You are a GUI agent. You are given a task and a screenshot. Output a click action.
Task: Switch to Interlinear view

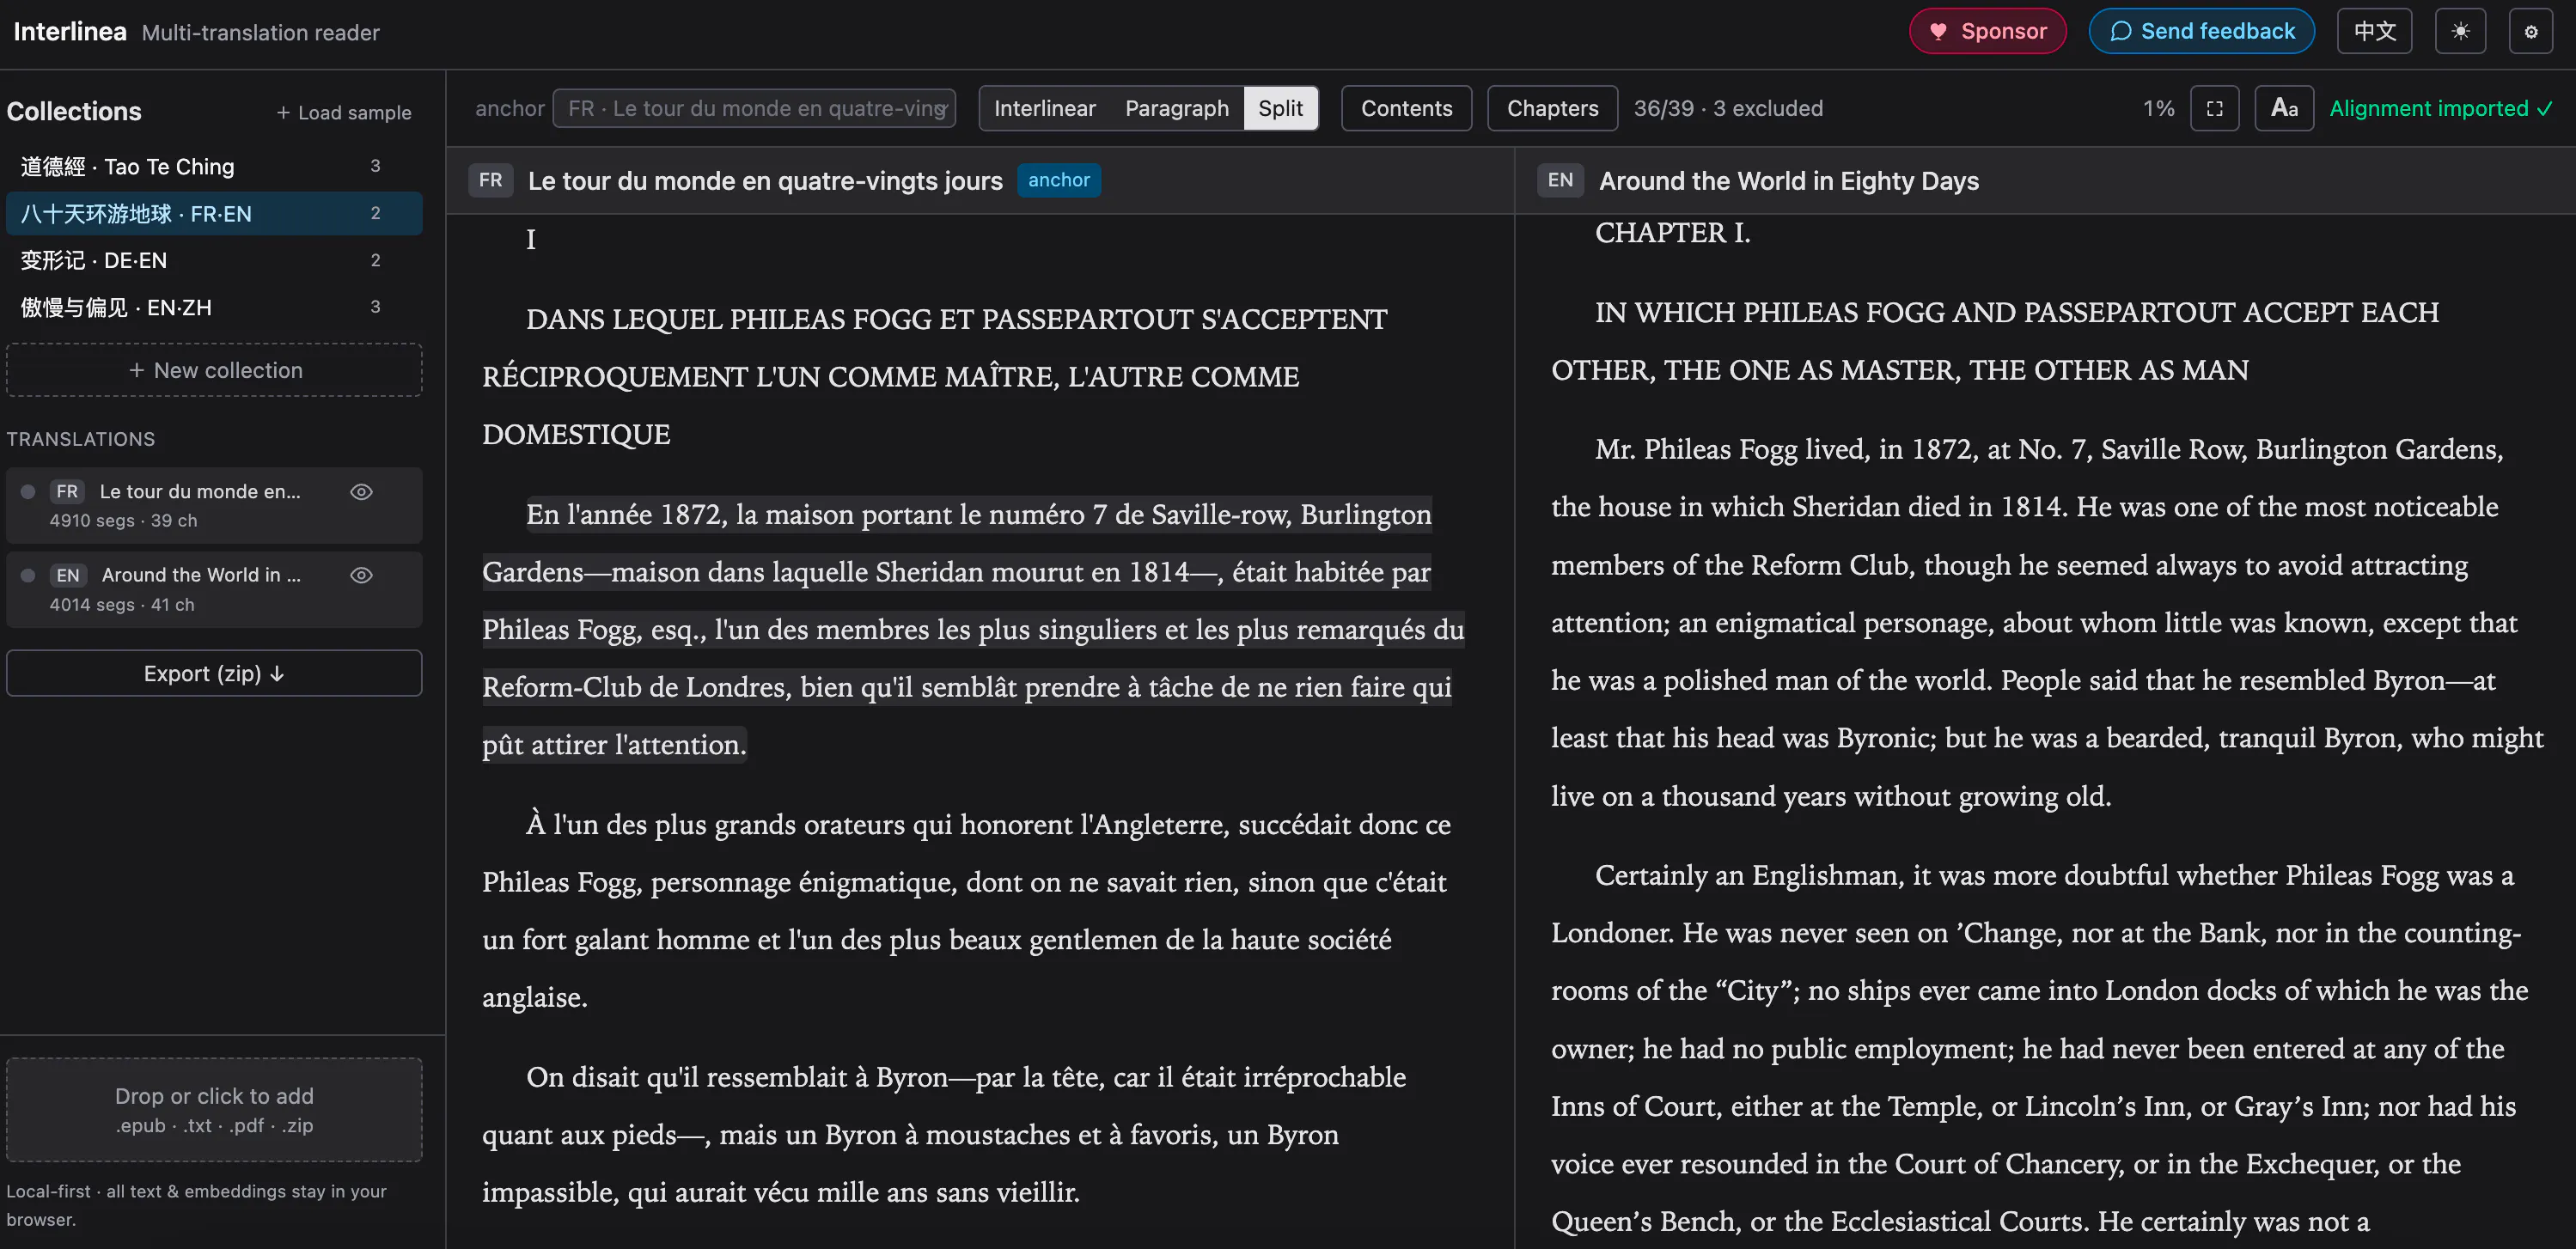[x=1044, y=108]
